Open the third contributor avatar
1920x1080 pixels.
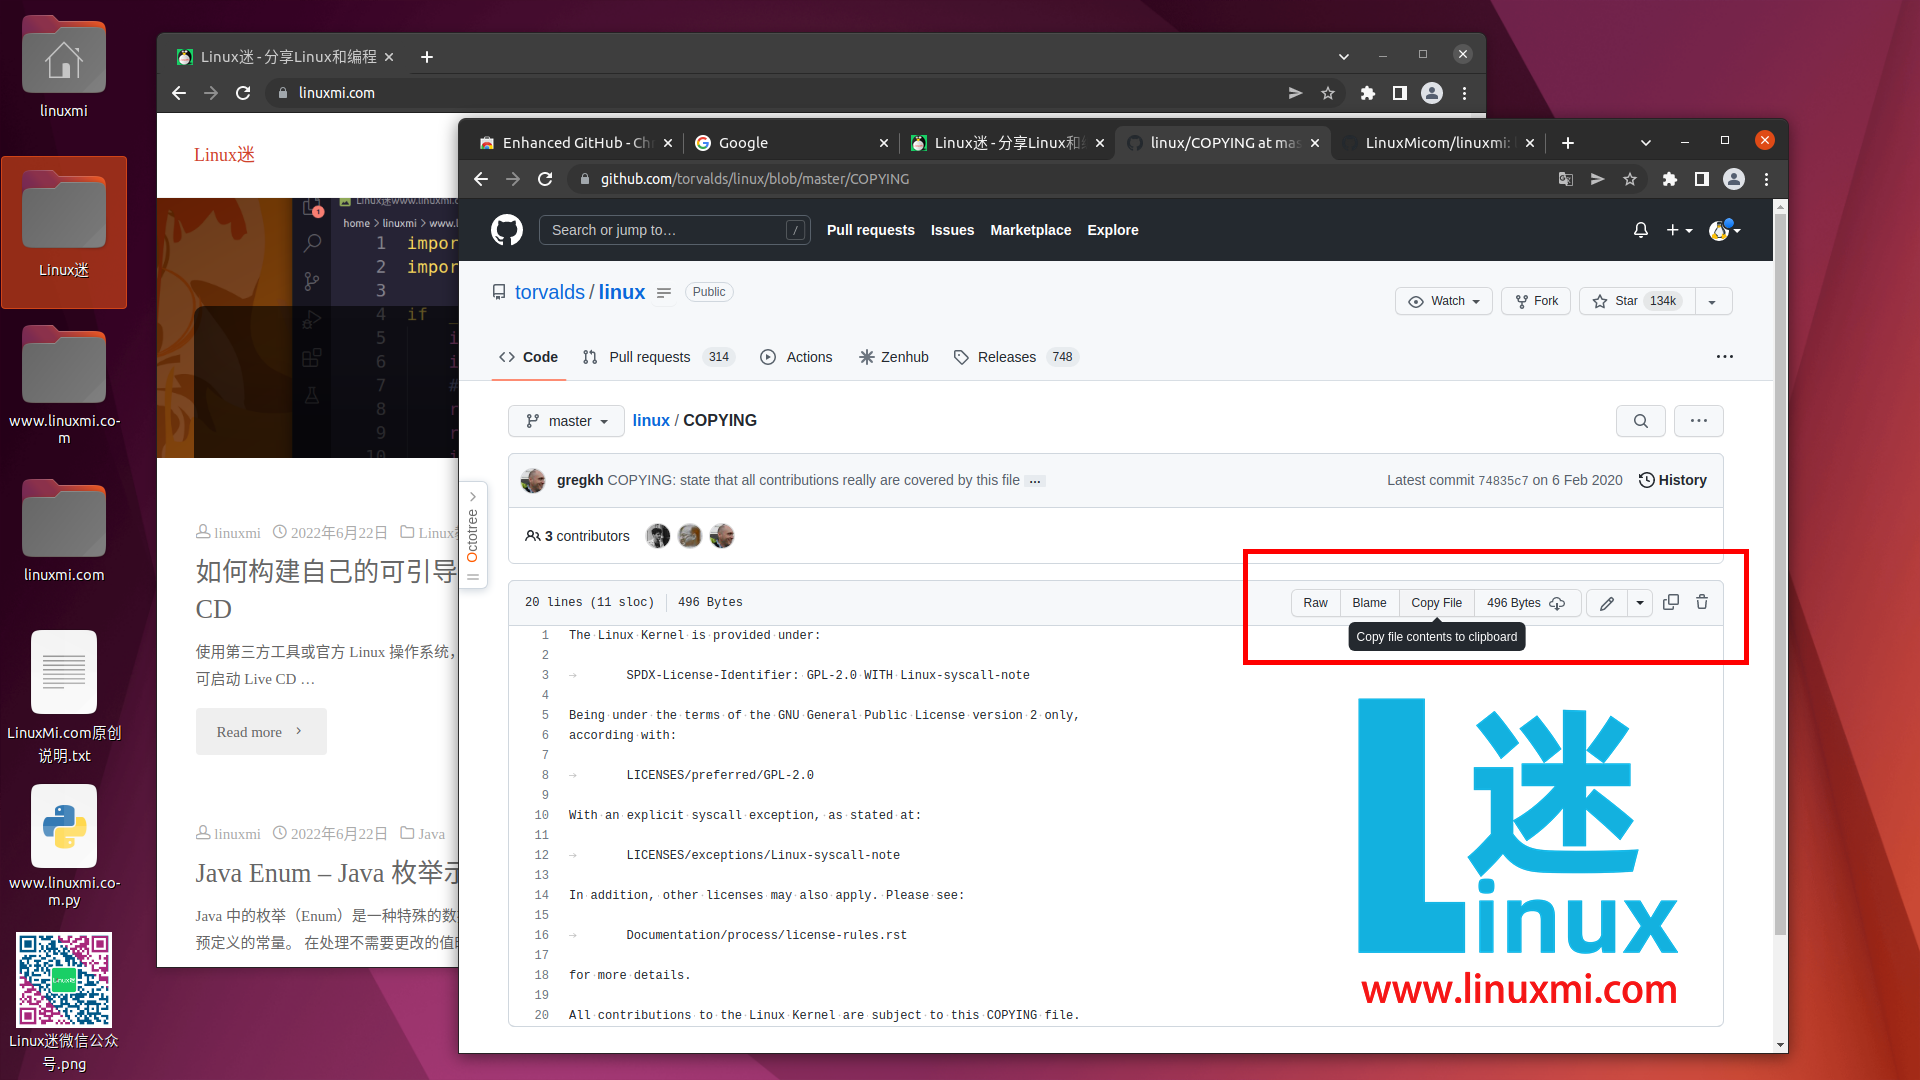tap(722, 536)
